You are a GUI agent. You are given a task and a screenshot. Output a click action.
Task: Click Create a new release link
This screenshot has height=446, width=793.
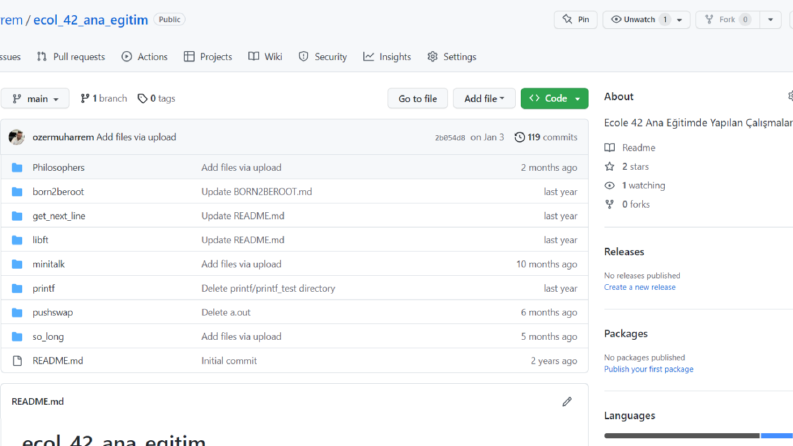pyautogui.click(x=640, y=287)
